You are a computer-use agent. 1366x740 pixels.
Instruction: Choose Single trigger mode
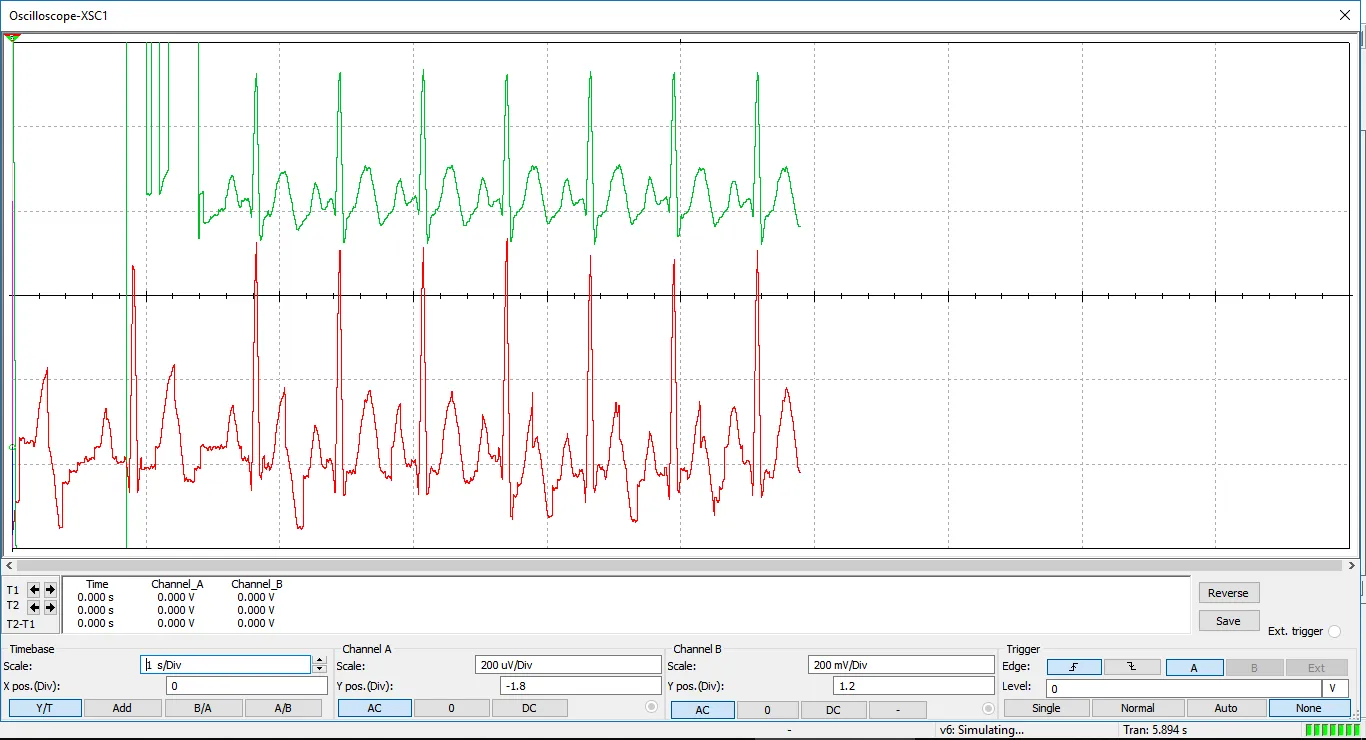(x=1046, y=708)
